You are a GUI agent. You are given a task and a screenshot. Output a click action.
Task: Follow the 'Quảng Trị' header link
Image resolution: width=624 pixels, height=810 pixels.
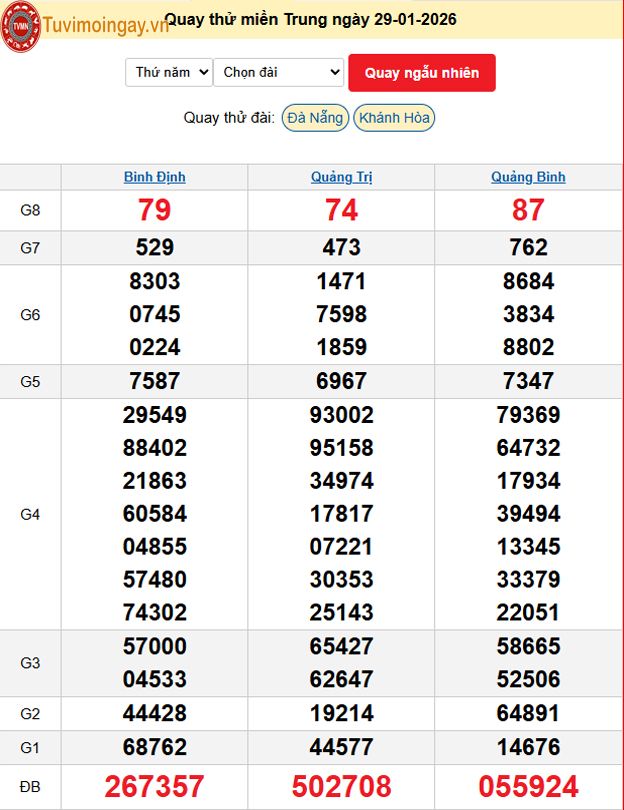tap(341, 177)
